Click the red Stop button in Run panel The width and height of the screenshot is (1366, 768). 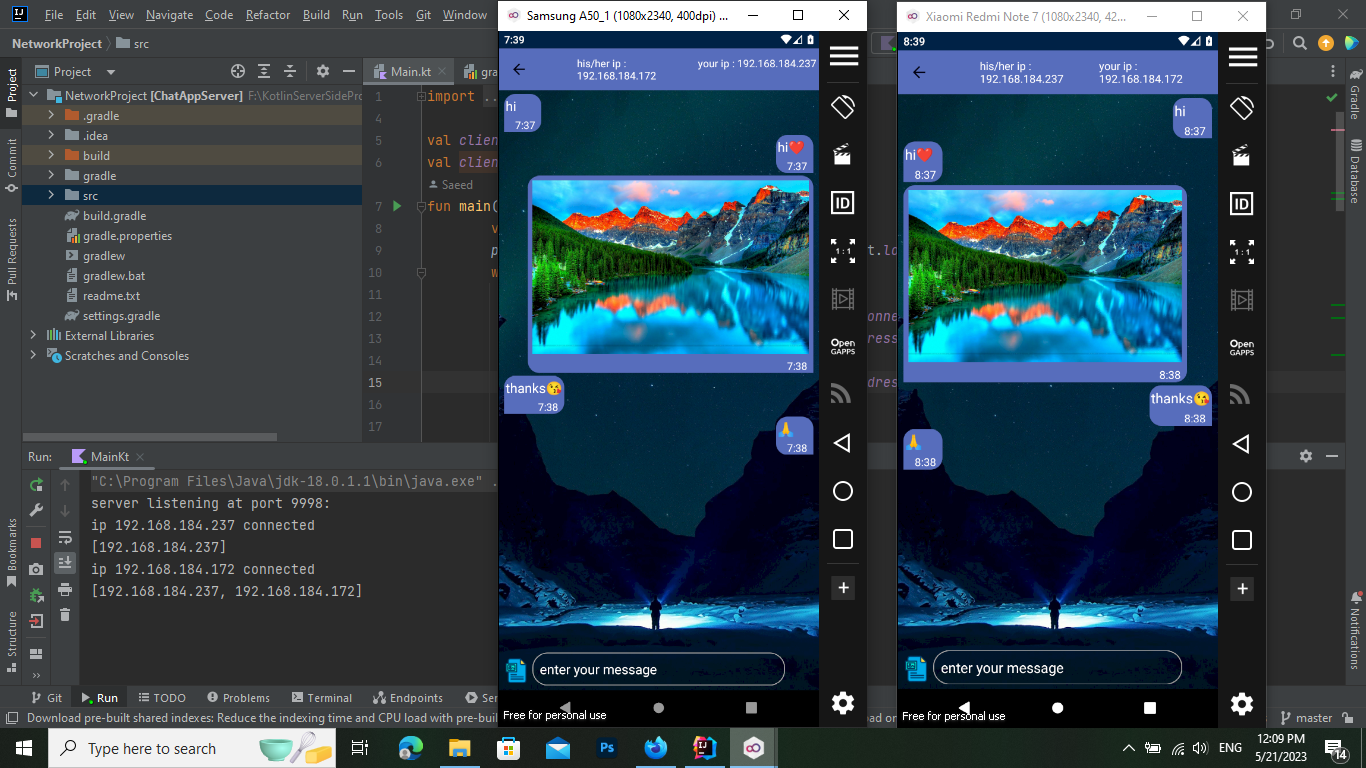[x=37, y=542]
